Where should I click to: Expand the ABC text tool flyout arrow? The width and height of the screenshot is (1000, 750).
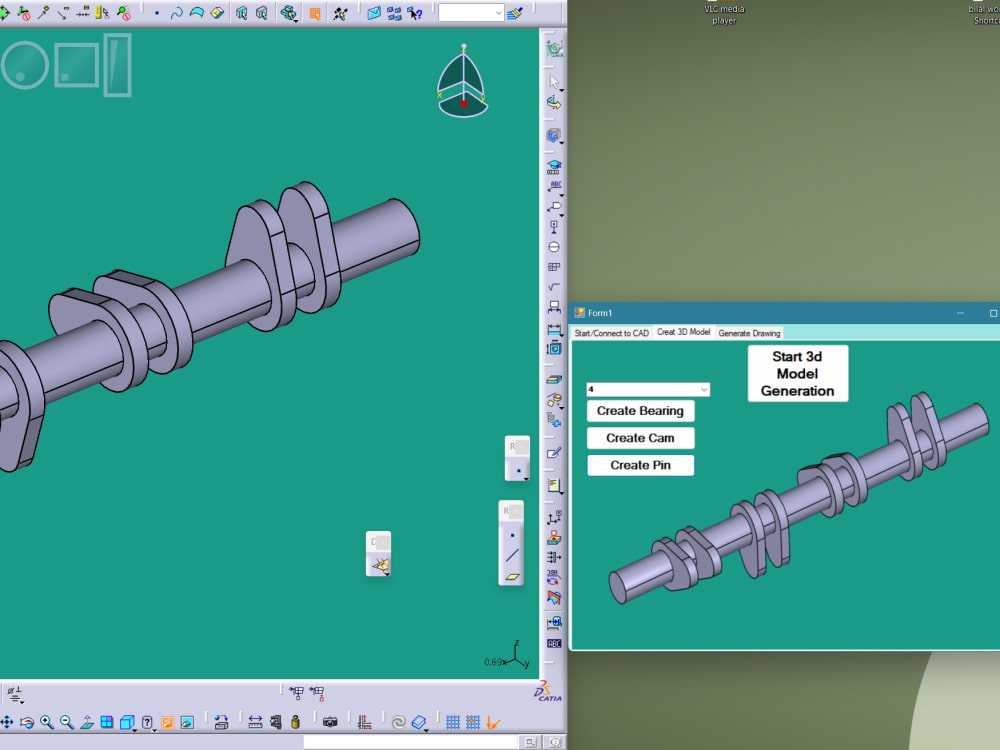[562, 195]
